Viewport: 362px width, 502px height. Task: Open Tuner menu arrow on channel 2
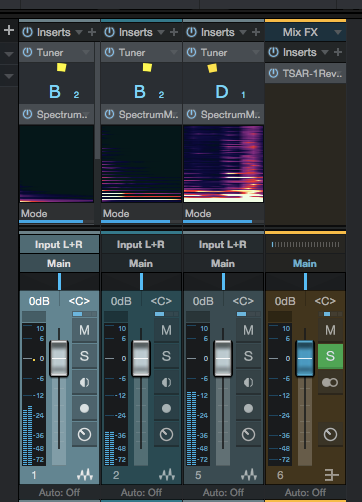coord(174,52)
